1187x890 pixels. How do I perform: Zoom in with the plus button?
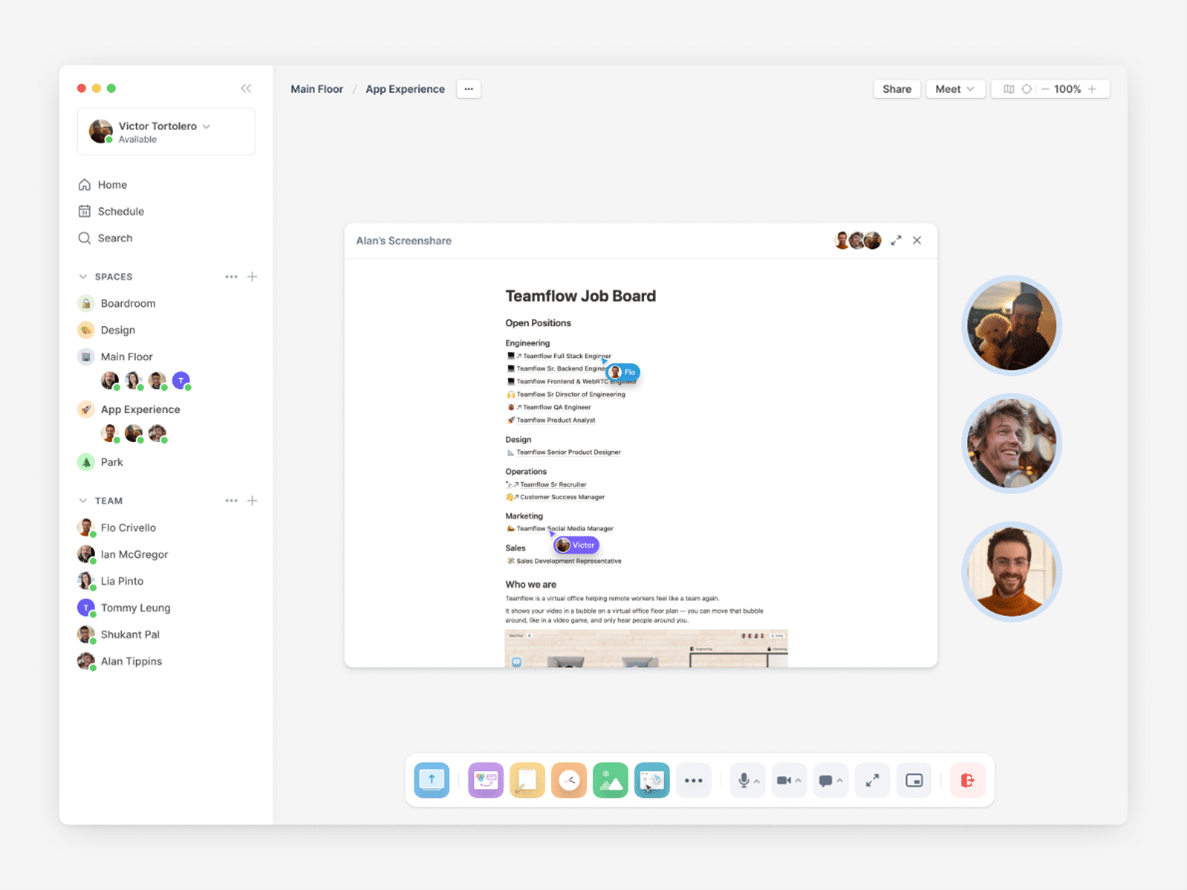click(x=1092, y=89)
